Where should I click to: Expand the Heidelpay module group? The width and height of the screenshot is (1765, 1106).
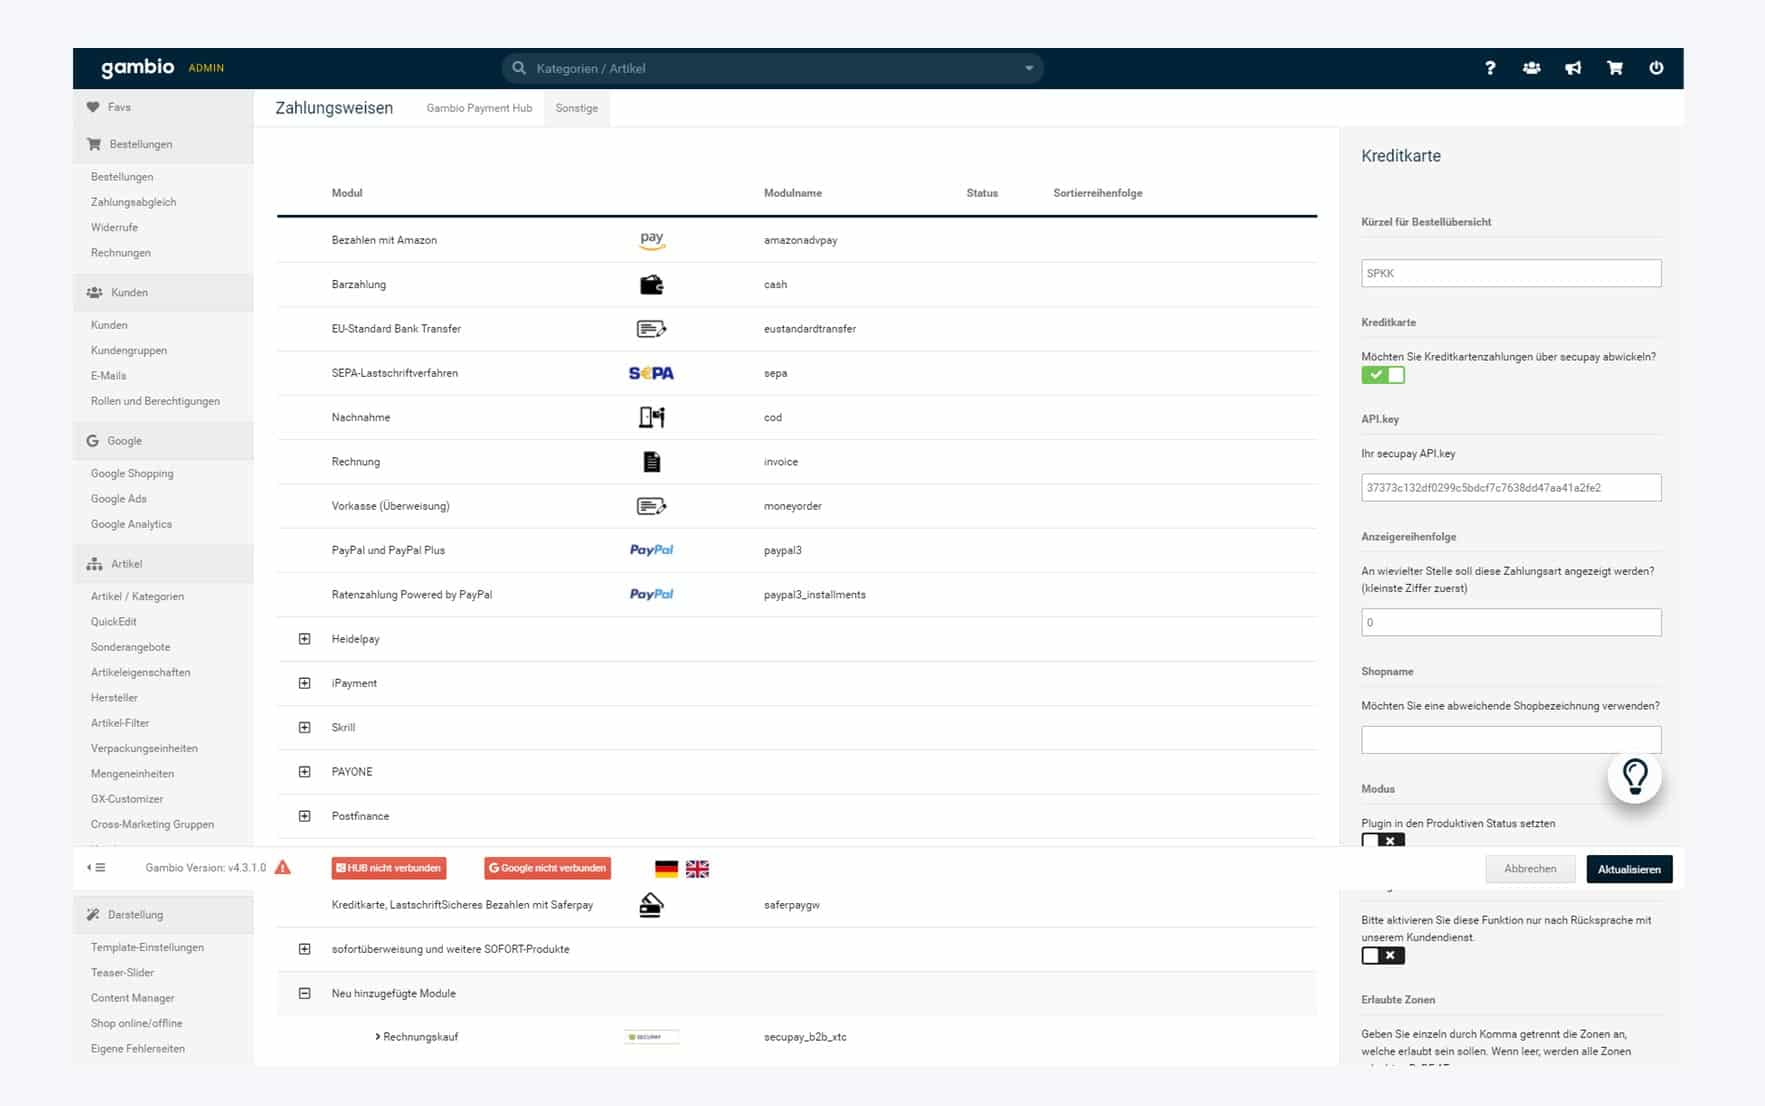tap(304, 638)
